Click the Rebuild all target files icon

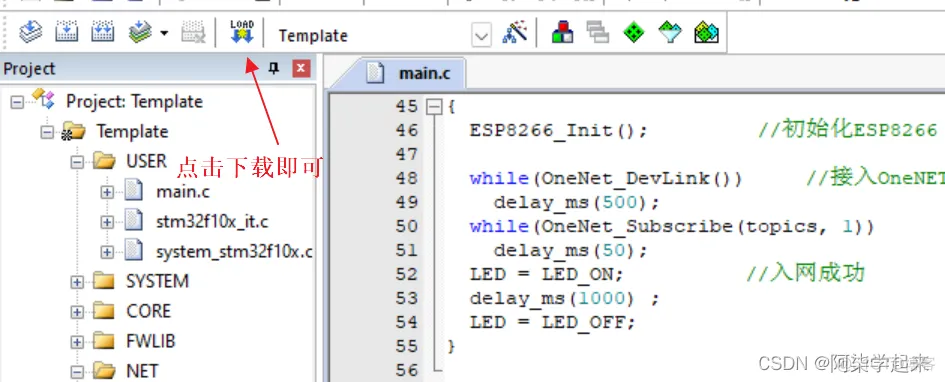click(x=103, y=31)
